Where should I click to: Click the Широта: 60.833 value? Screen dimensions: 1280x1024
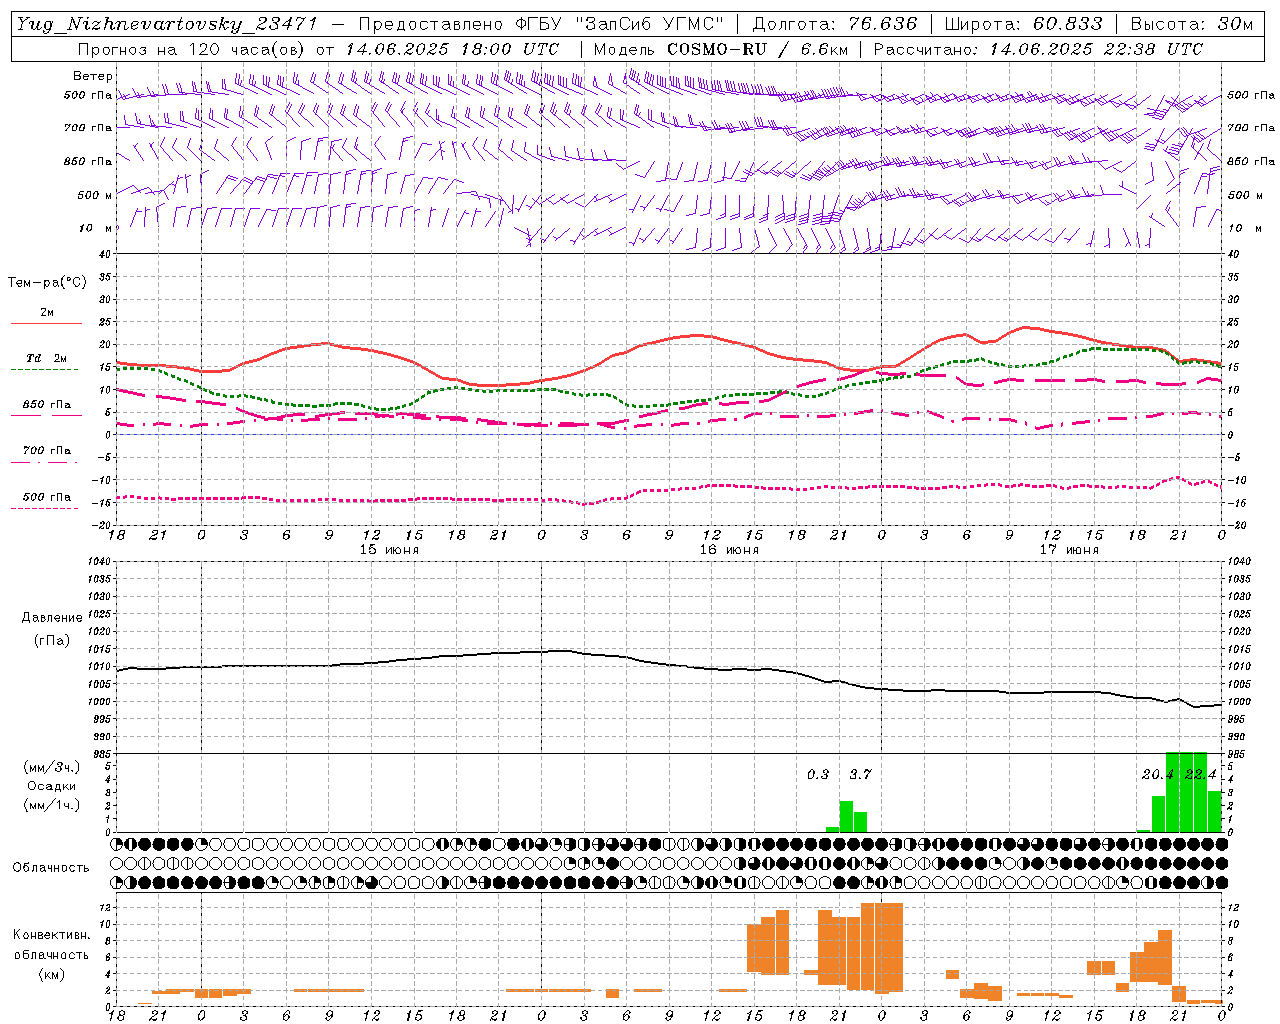pyautogui.click(x=1023, y=24)
